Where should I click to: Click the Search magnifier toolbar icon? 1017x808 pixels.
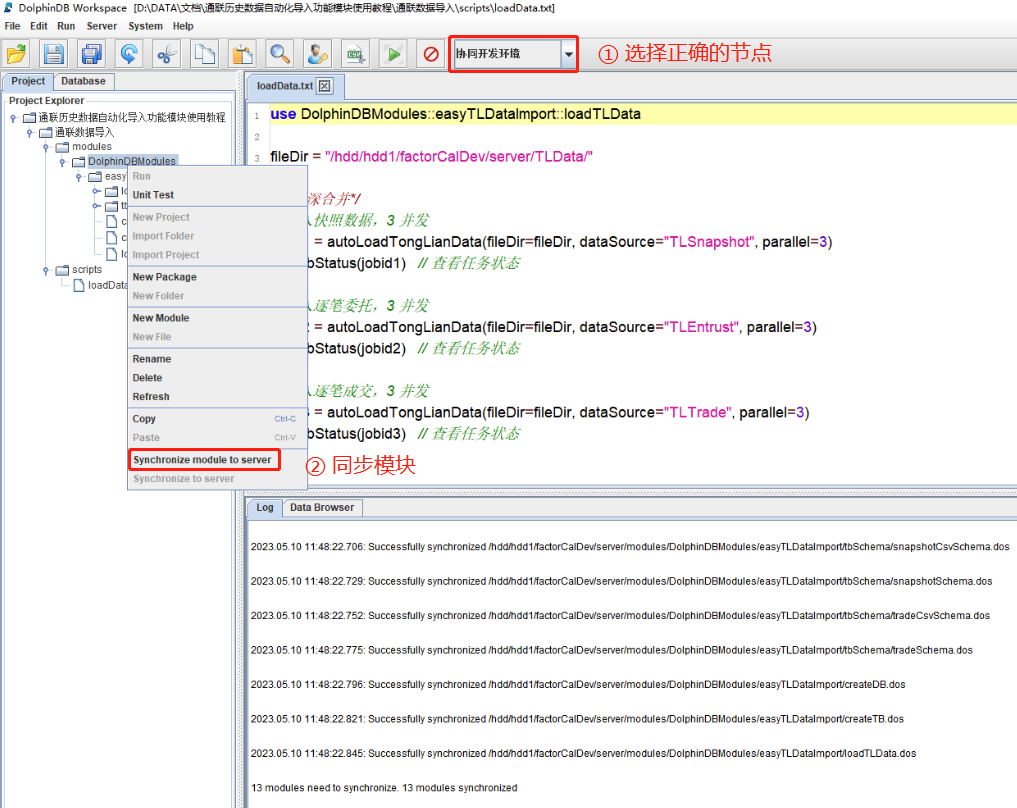pos(280,54)
